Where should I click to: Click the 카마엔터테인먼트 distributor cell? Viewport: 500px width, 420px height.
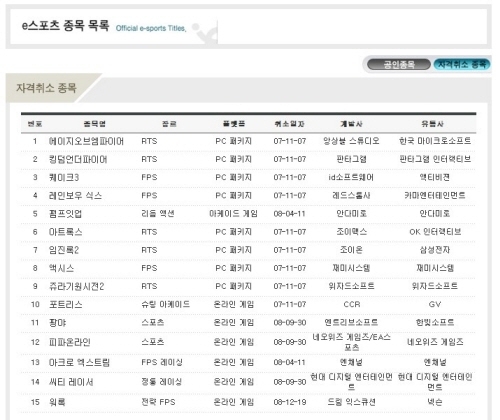(x=435, y=195)
